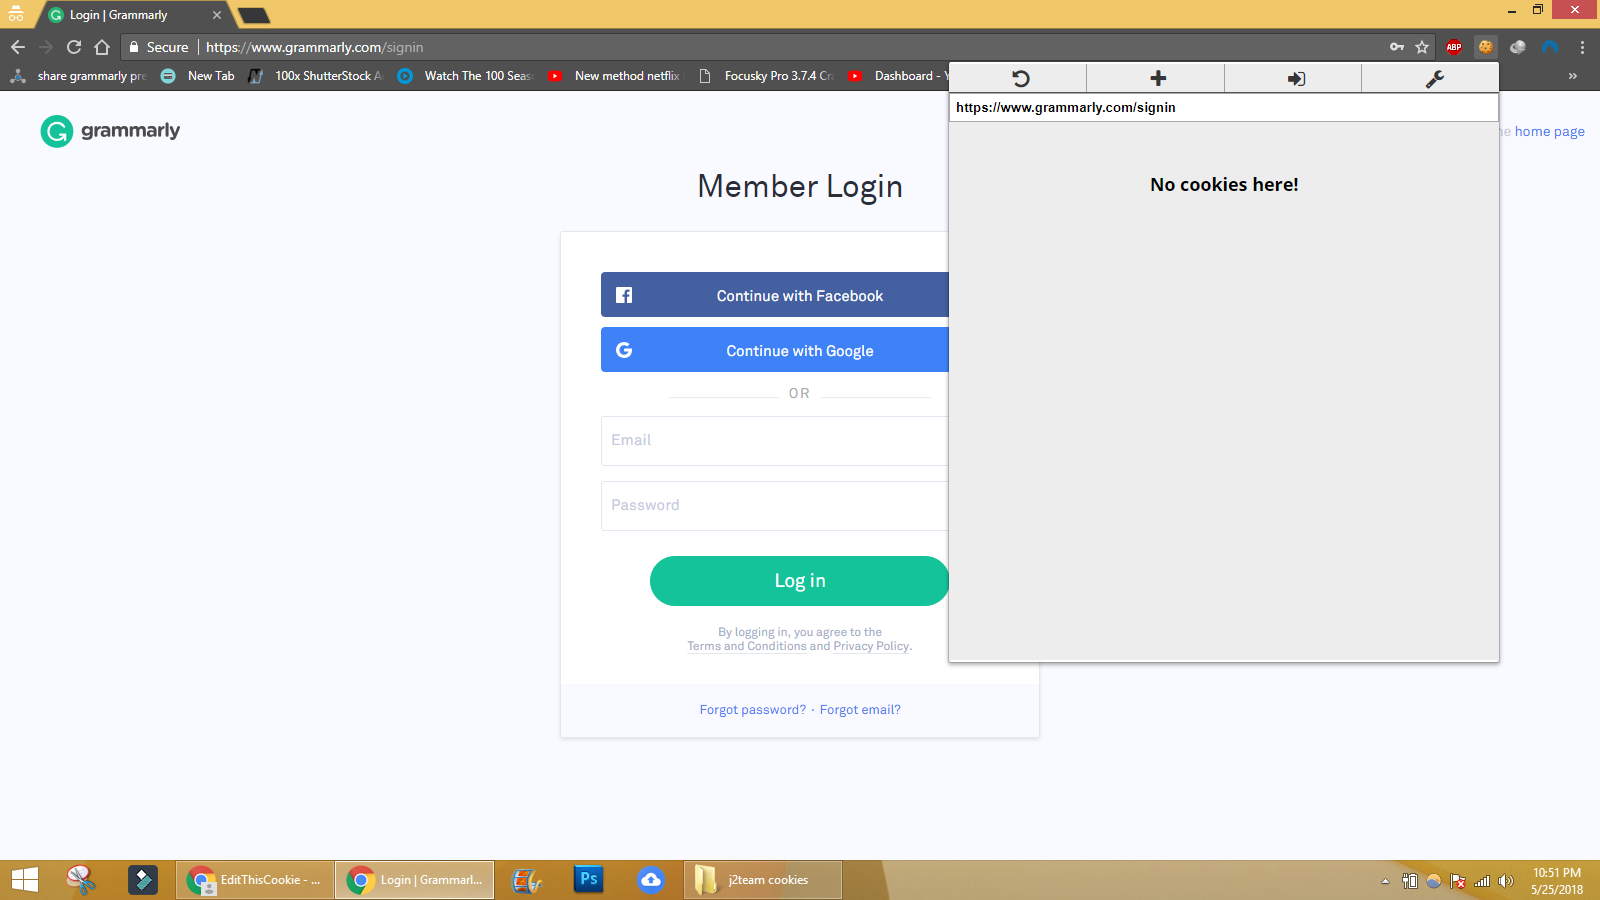
Task: Click Continue with Google button
Action: 775,350
